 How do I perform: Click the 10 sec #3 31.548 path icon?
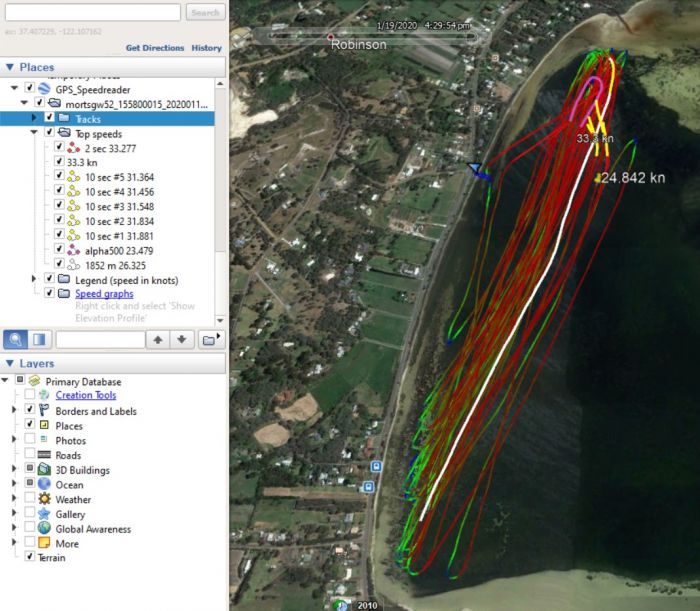(74, 206)
